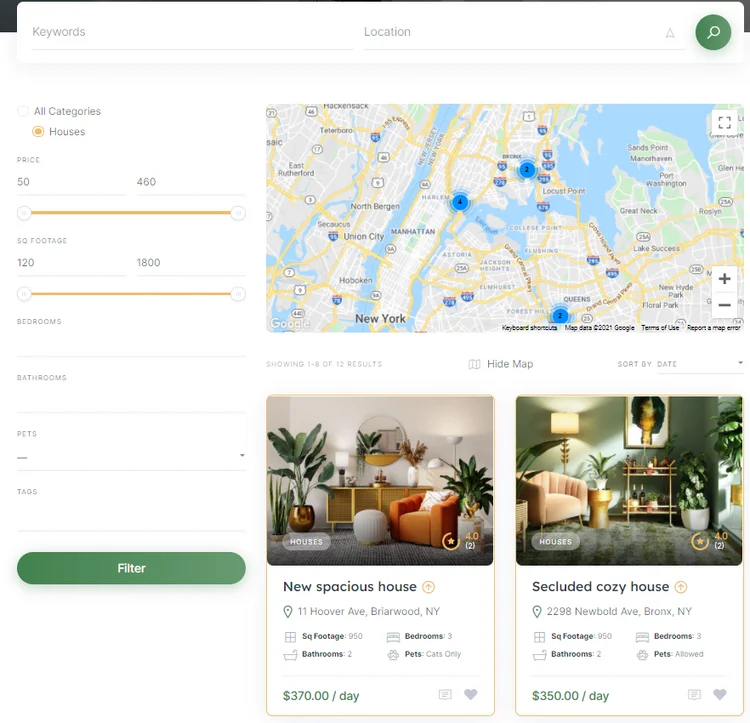Click '2298 Newbold Ave, Bronx, NY' address
Image resolution: width=750 pixels, height=723 pixels.
click(619, 612)
